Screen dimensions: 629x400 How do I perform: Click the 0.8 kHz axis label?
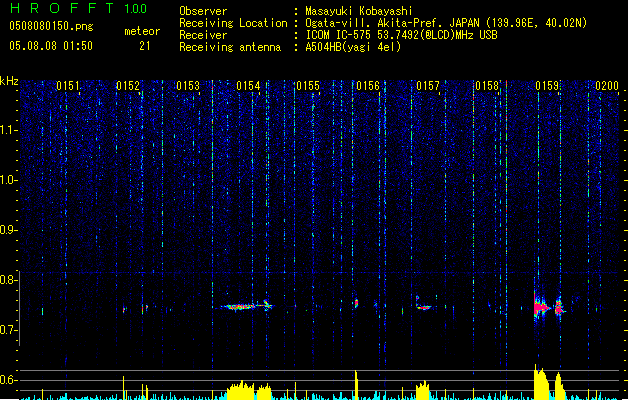8,280
